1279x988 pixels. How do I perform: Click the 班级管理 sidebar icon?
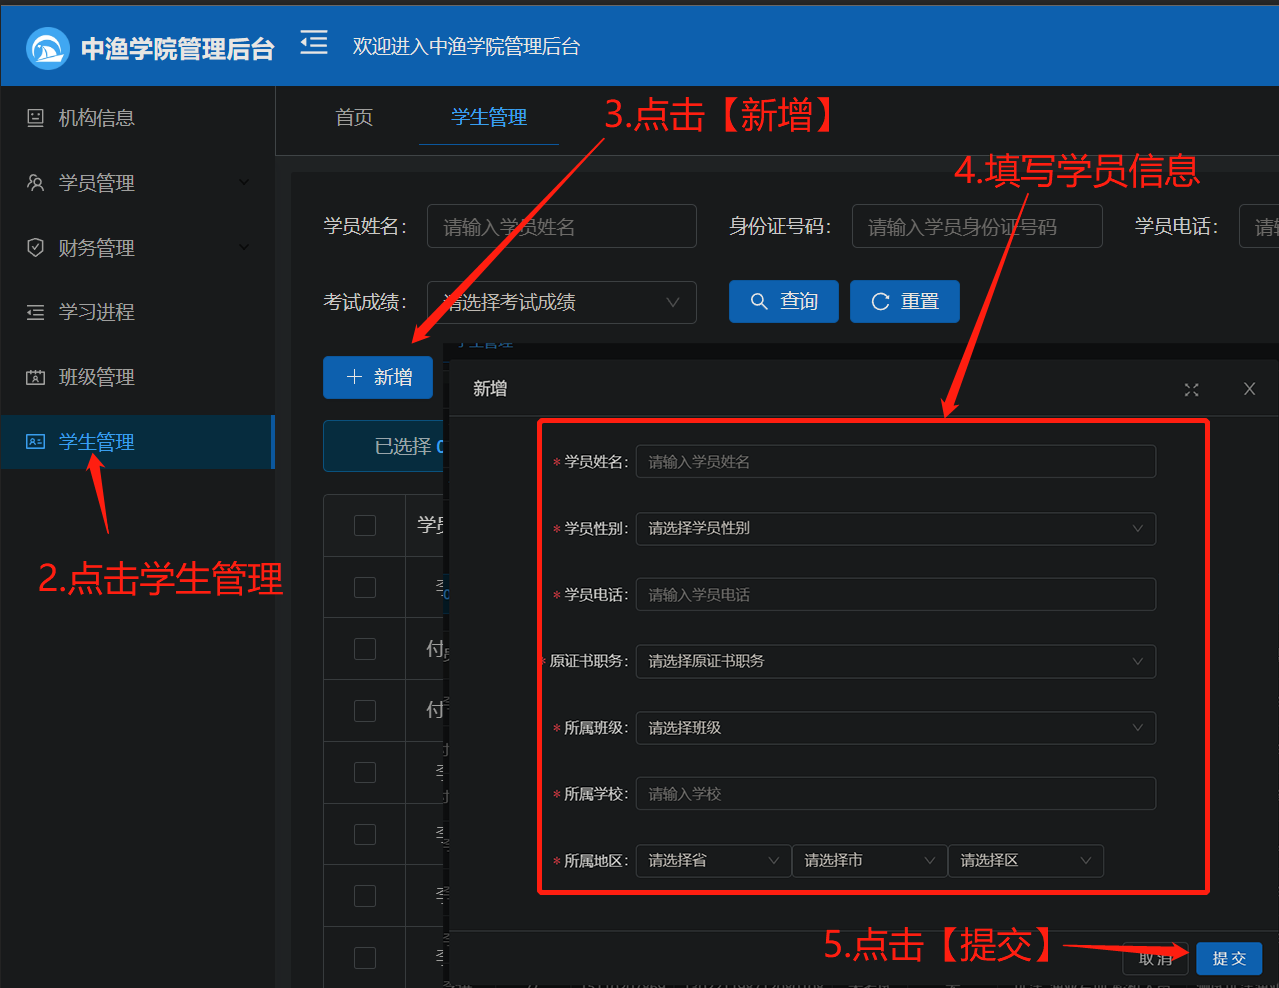(35, 377)
